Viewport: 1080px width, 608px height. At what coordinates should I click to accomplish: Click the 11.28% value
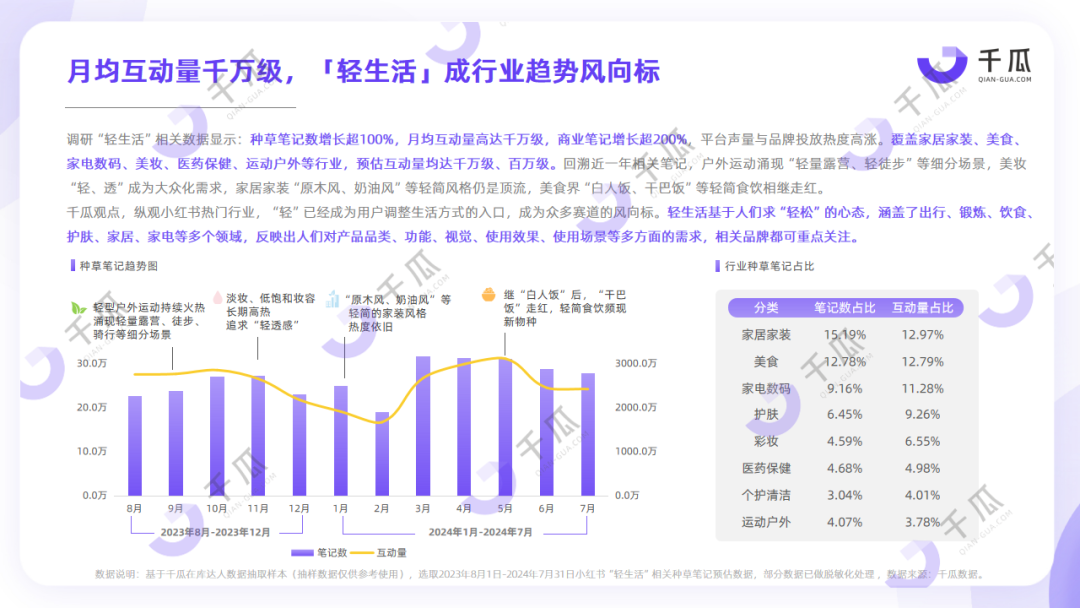922,388
